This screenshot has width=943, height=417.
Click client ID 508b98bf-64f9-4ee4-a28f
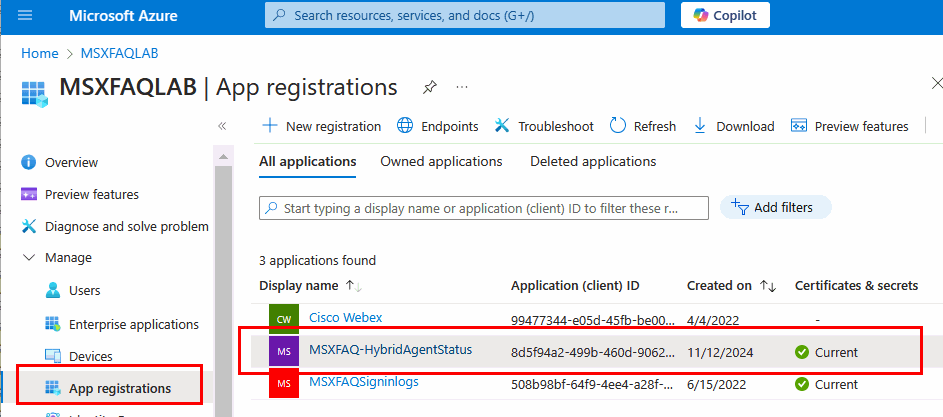click(593, 385)
